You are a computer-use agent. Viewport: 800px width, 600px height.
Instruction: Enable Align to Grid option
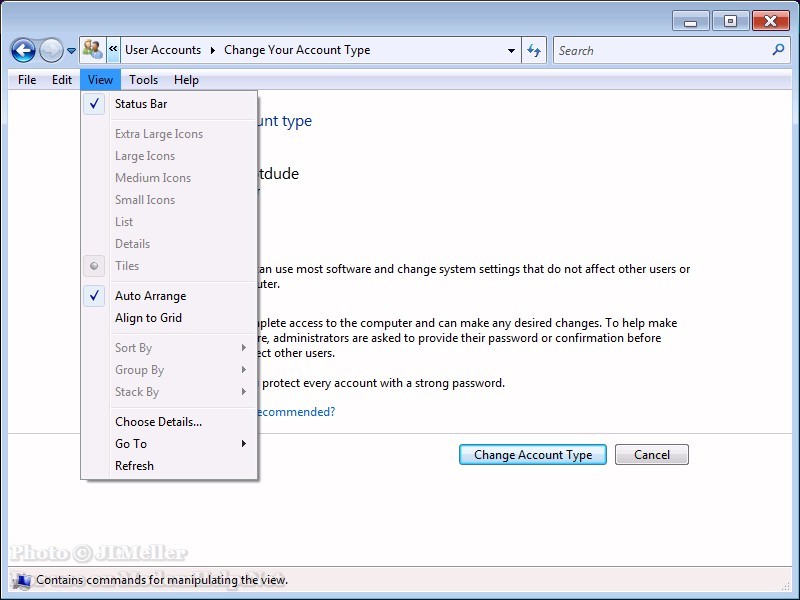point(148,318)
